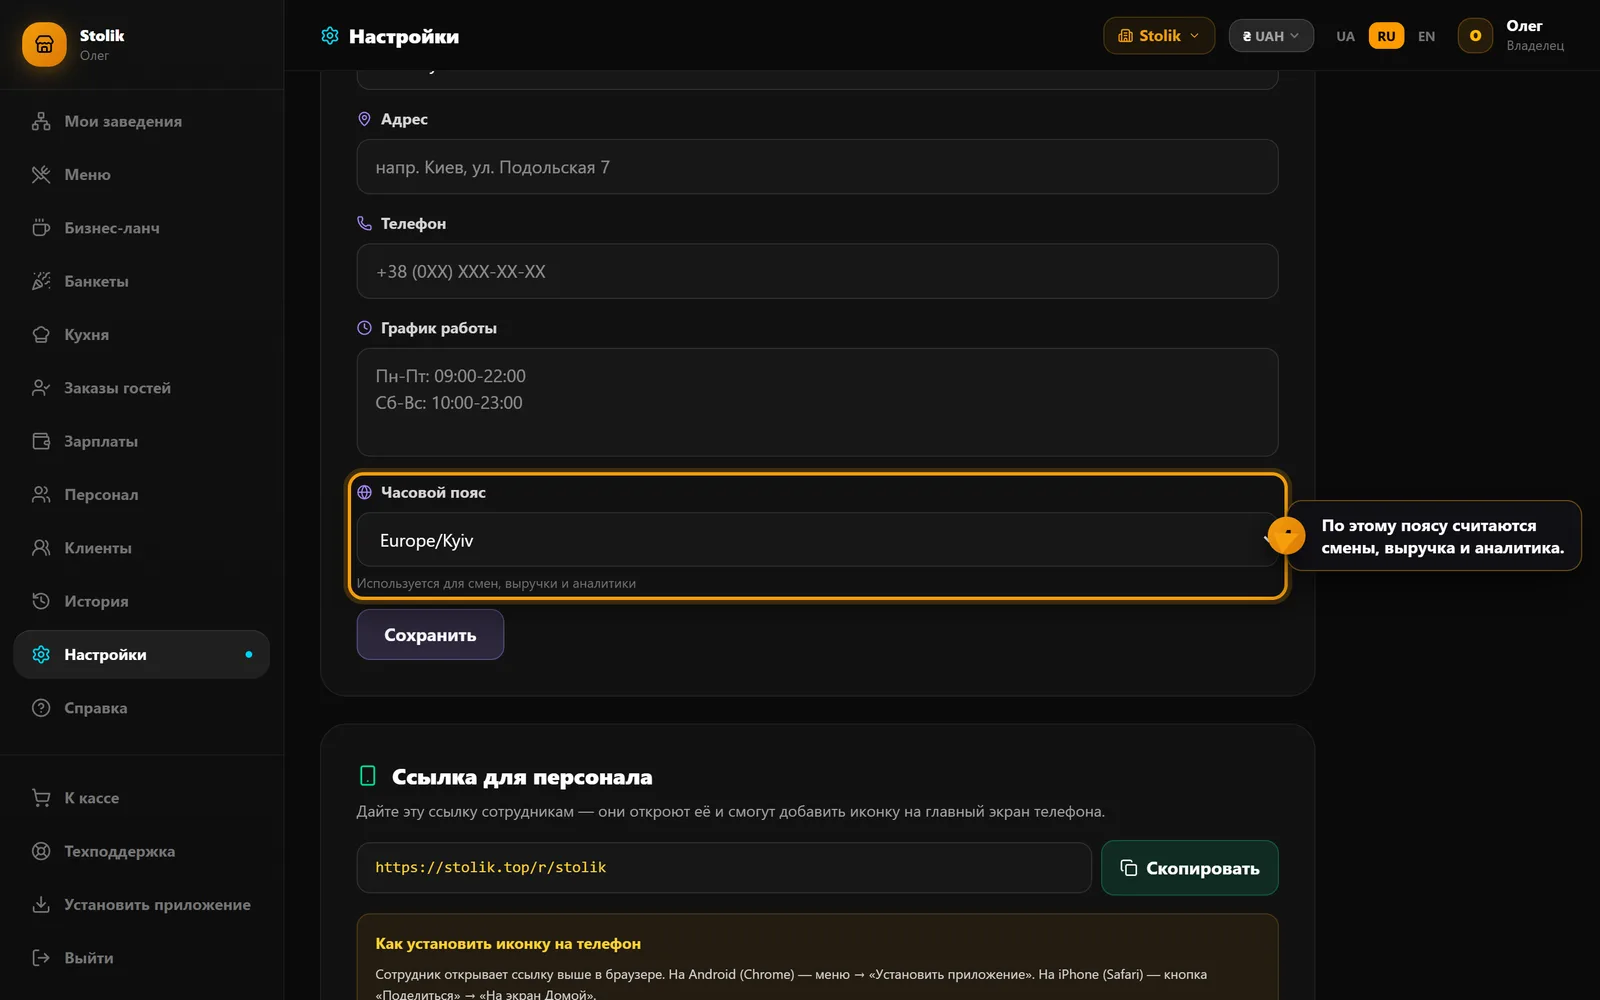Click the К кассе shopping cart icon
Image resolution: width=1600 pixels, height=1000 pixels.
(41, 798)
